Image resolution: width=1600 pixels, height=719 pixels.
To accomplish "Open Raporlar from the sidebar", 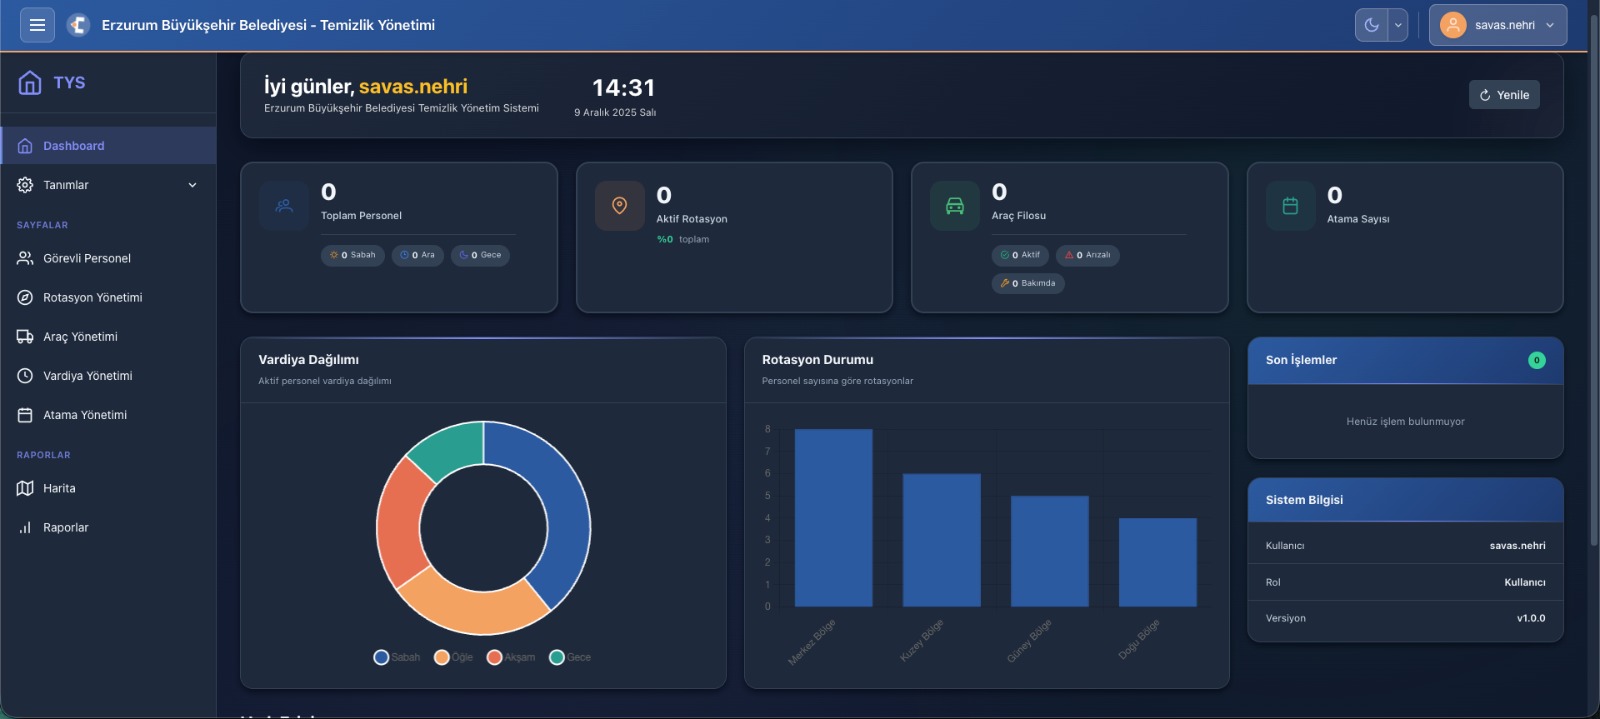I will (65, 528).
